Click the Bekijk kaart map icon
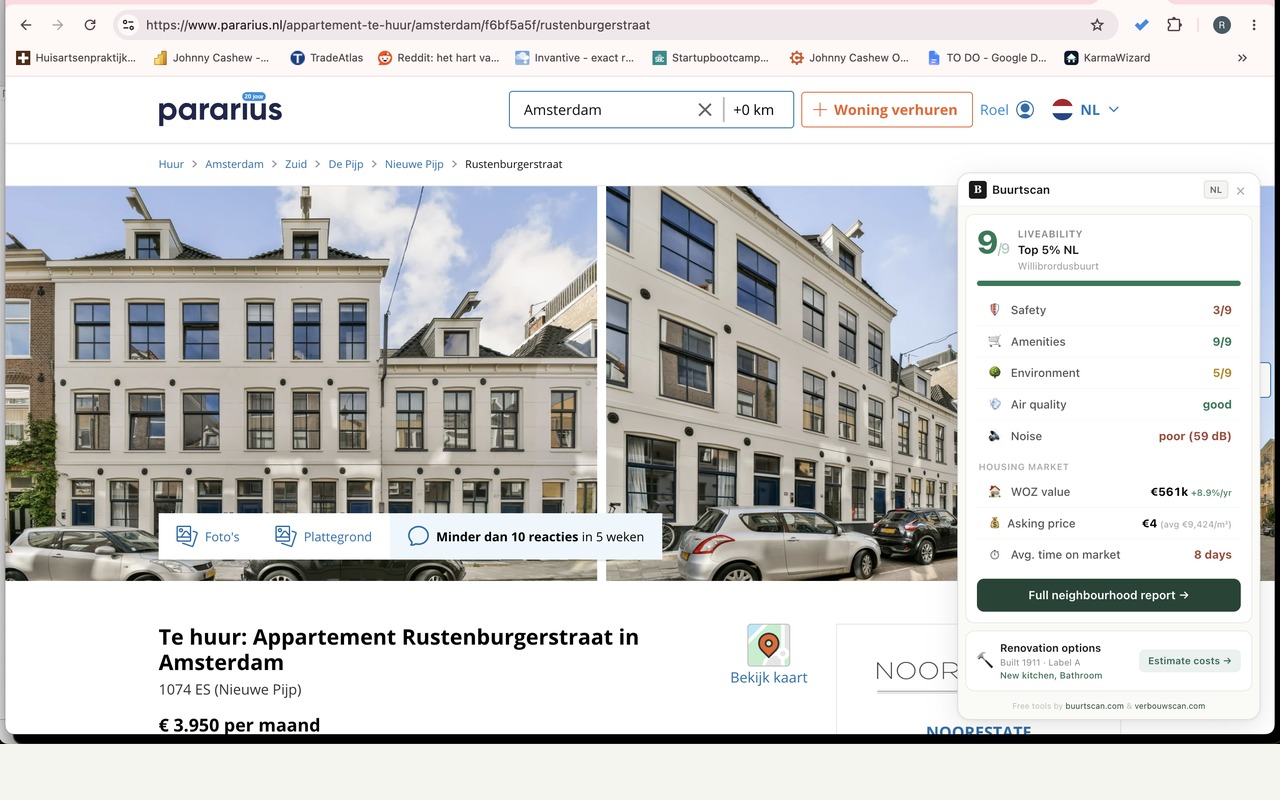The height and width of the screenshot is (800, 1280). (x=768, y=645)
